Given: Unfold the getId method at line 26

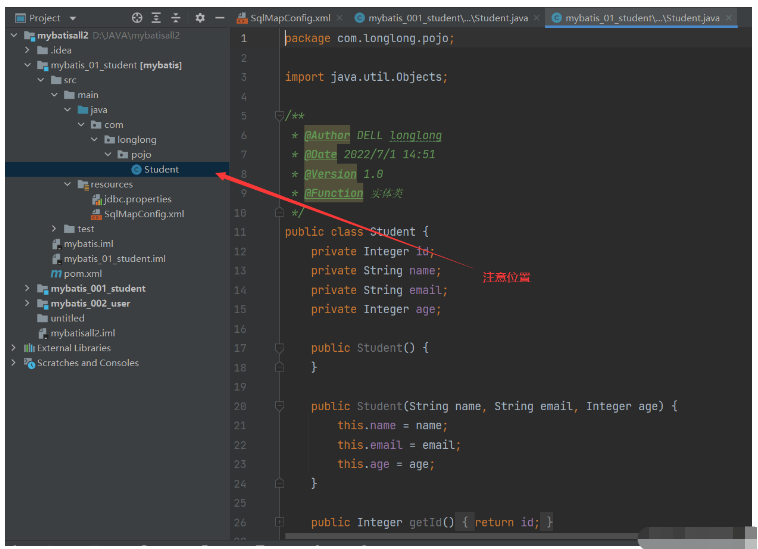Looking at the screenshot, I should tap(281, 522).
